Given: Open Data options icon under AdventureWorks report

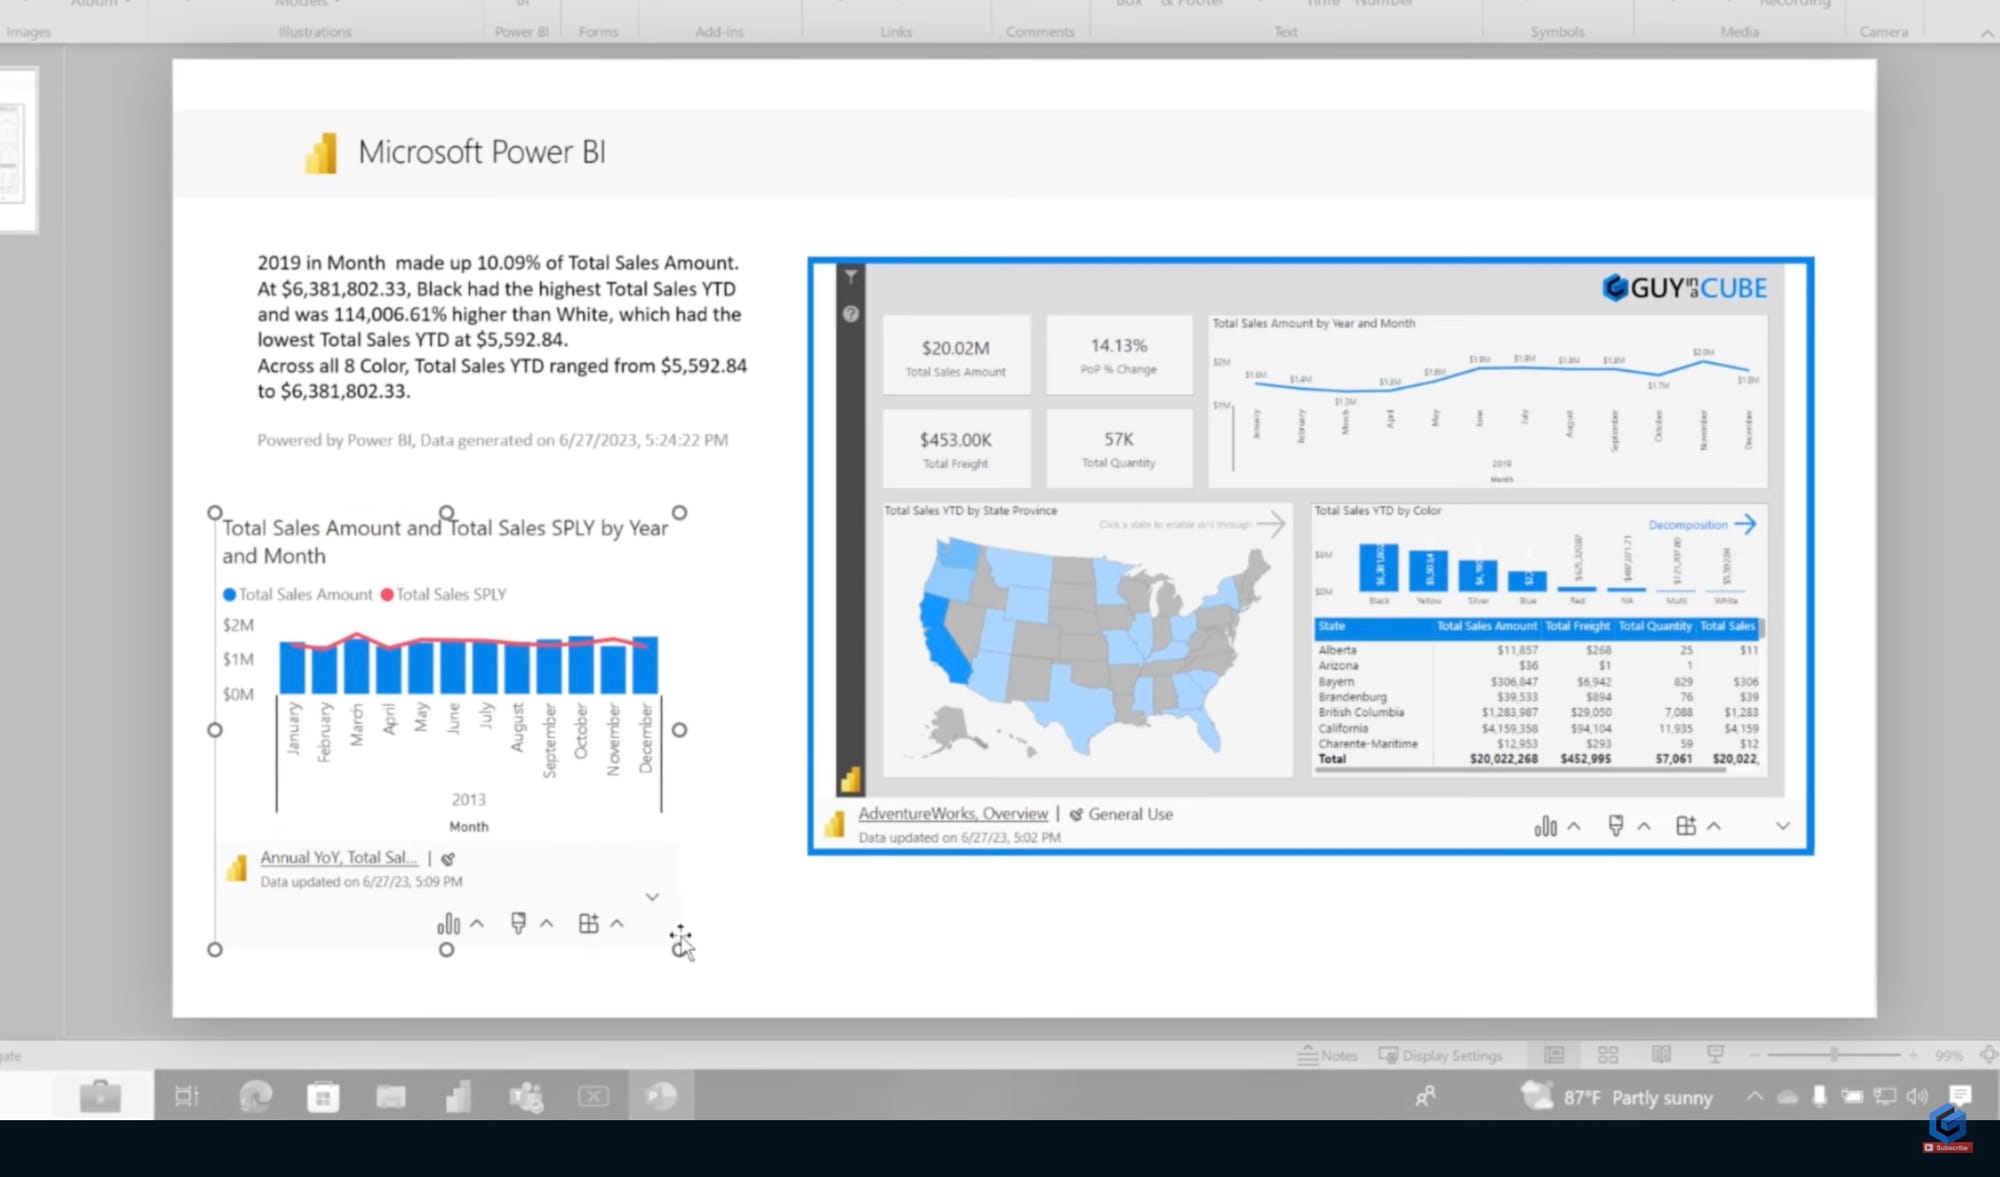Looking at the screenshot, I should coord(1546,826).
